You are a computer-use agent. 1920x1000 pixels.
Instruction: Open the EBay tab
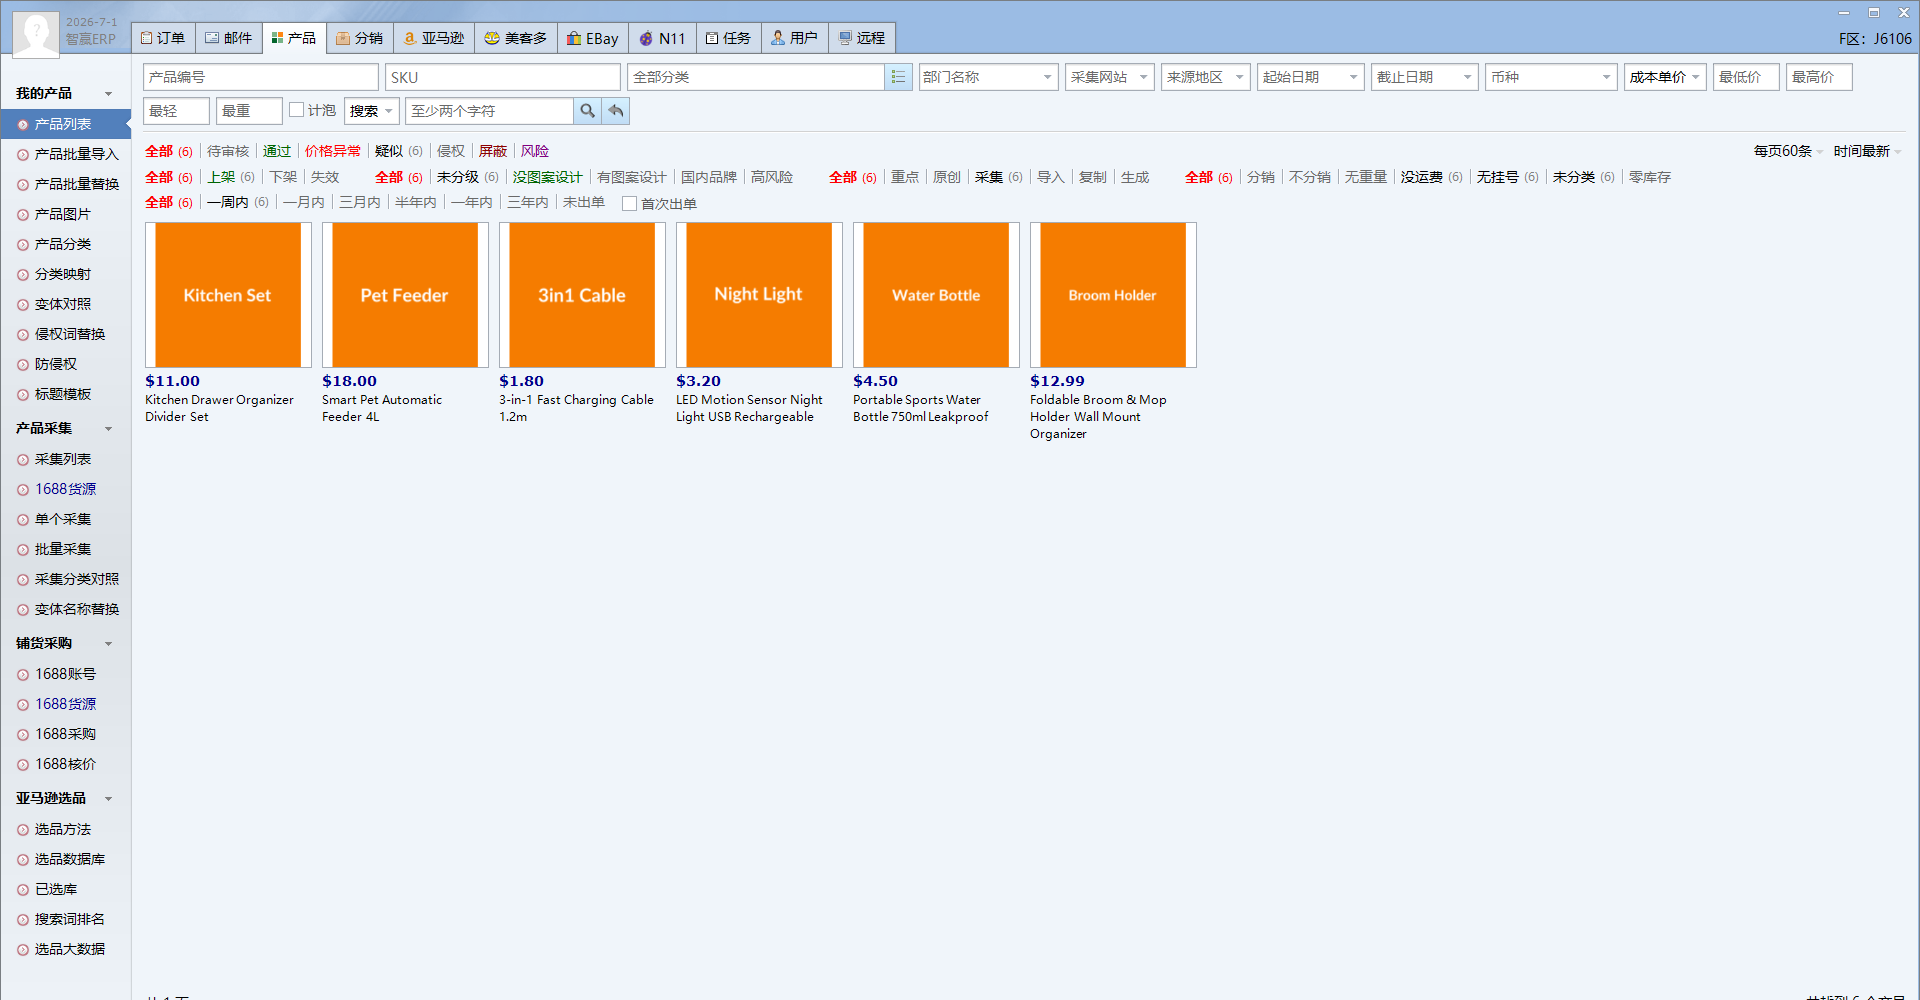(x=592, y=38)
